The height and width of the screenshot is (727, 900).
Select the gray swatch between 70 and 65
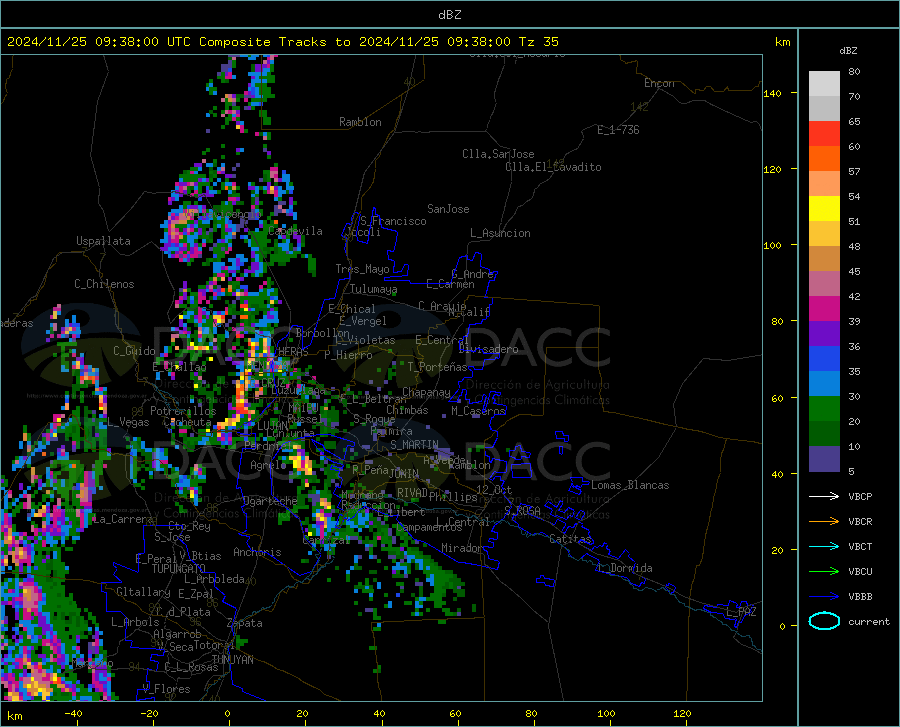pyautogui.click(x=824, y=108)
